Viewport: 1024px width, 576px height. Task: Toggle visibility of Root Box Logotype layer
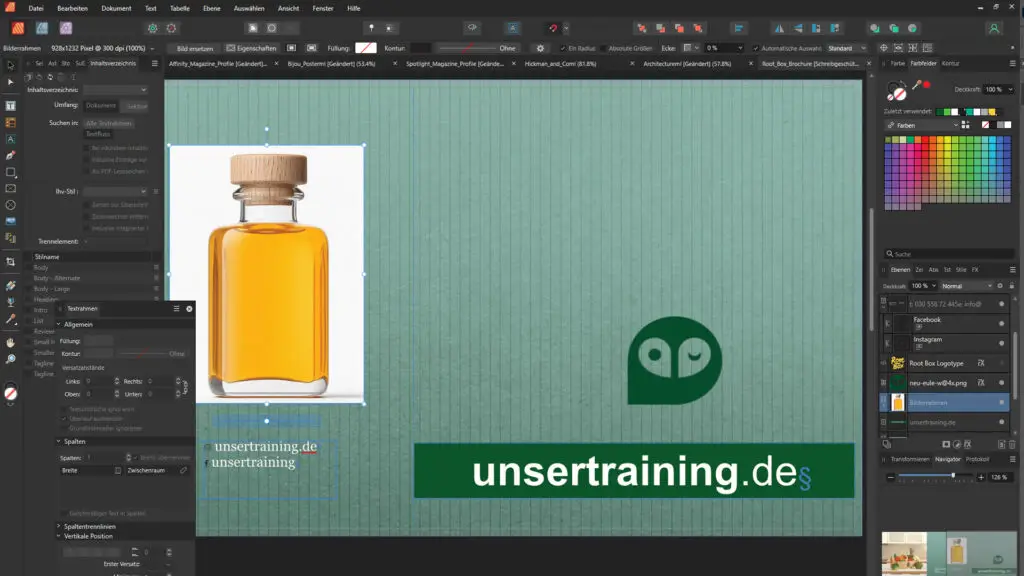click(1001, 363)
